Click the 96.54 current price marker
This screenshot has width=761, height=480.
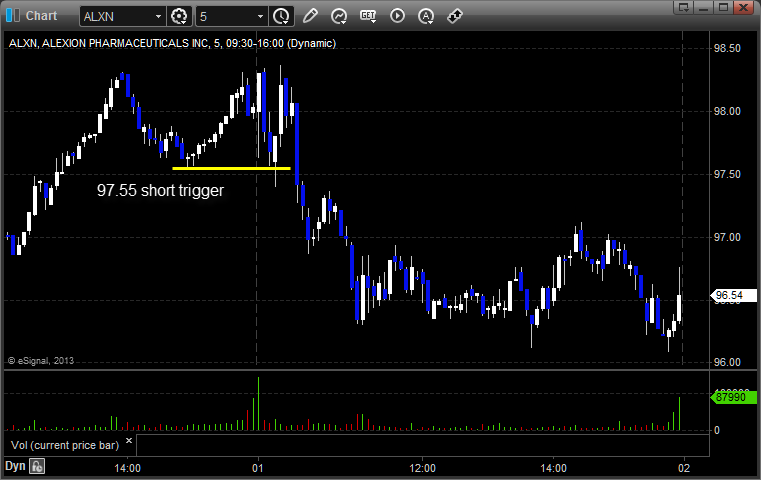(x=733, y=295)
